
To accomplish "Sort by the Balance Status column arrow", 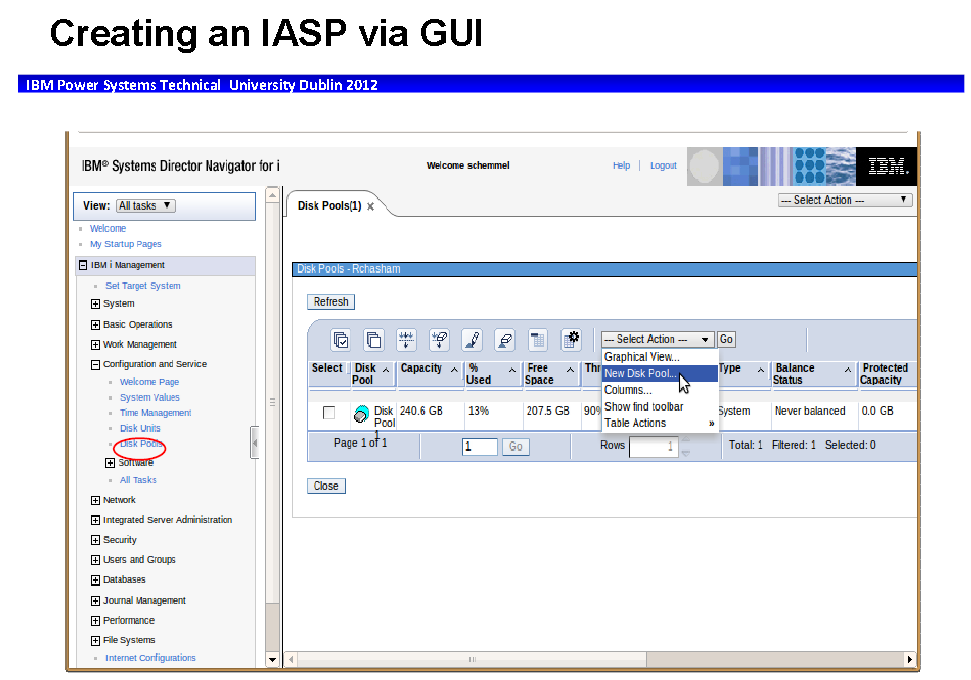I will tap(848, 370).
